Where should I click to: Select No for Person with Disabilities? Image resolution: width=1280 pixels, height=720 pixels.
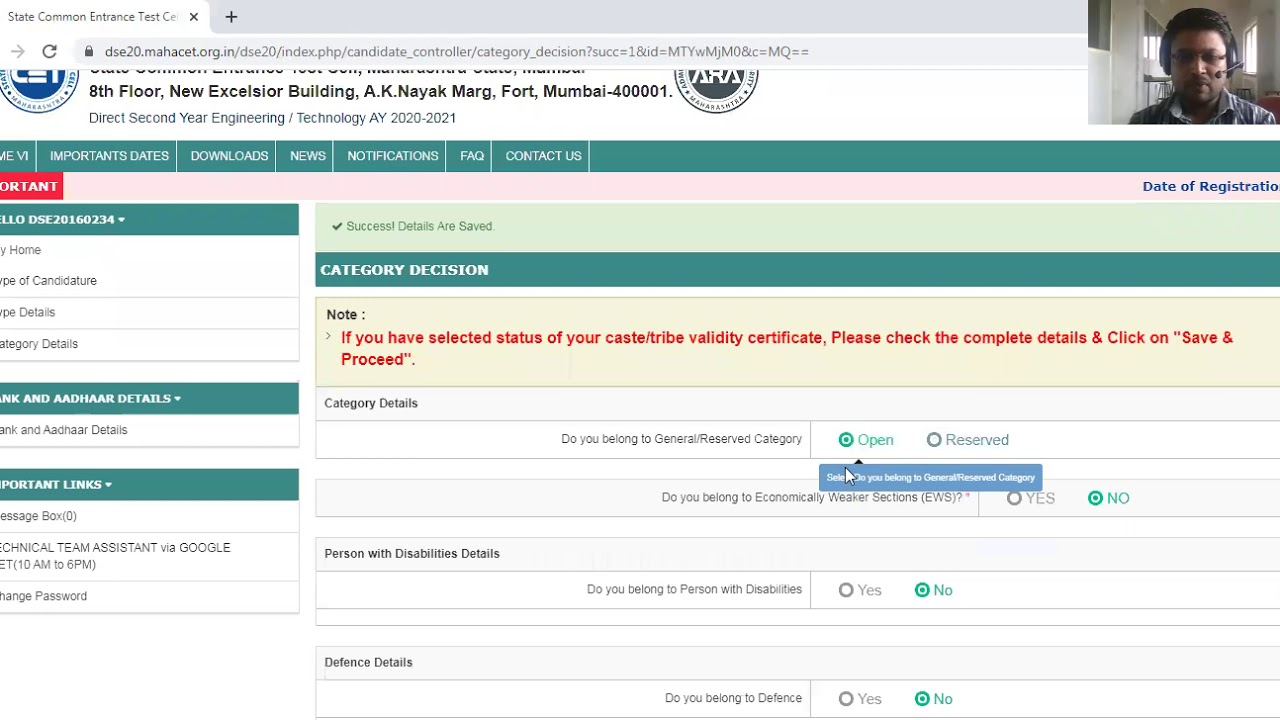tap(922, 590)
